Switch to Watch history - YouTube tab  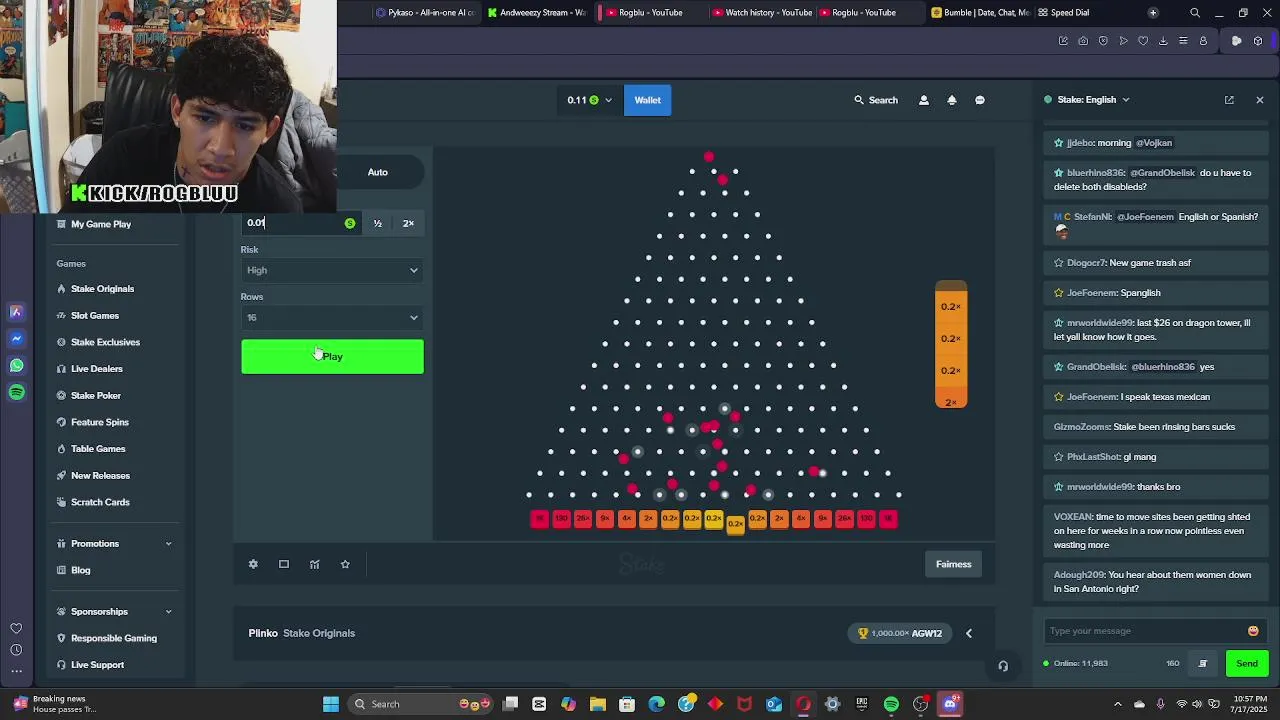coord(762,13)
